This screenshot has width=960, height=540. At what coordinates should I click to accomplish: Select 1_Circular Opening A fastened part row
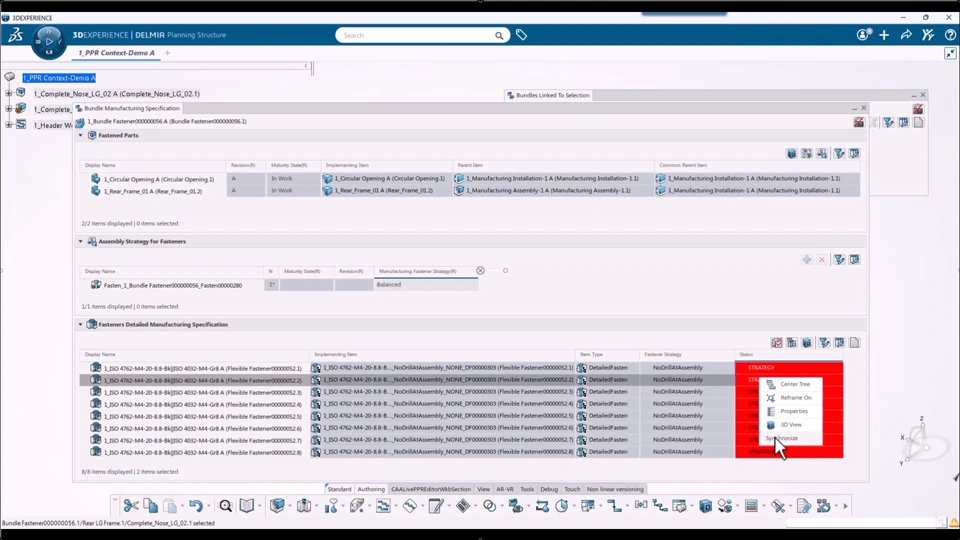tap(470, 179)
